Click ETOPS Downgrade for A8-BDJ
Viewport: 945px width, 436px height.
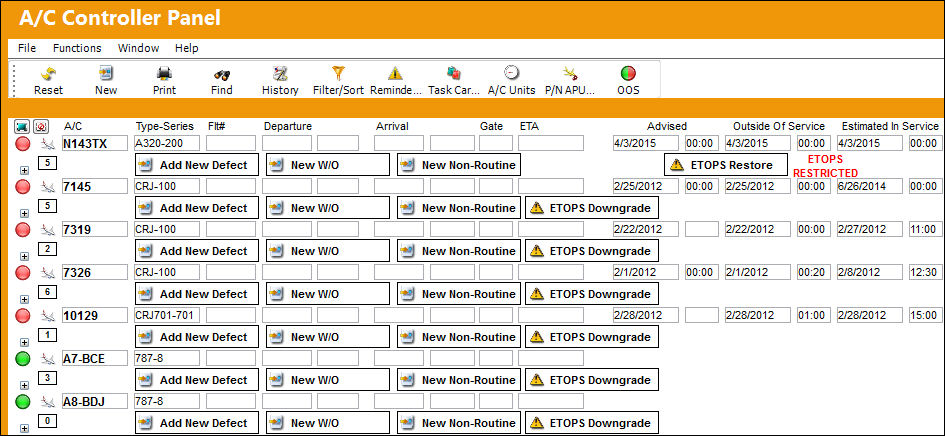pos(591,423)
